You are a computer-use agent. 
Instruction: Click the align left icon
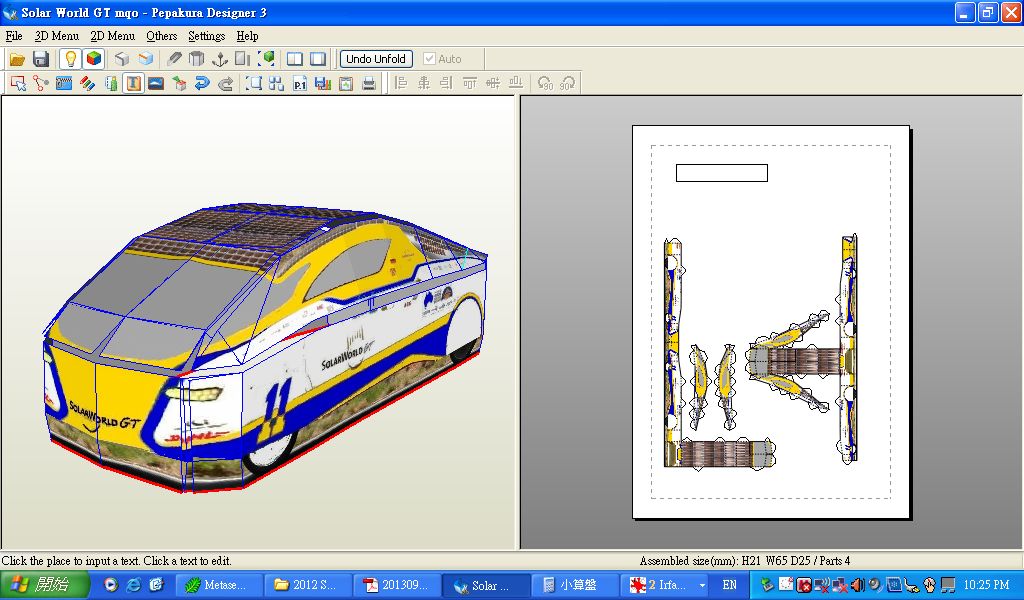pyautogui.click(x=401, y=84)
